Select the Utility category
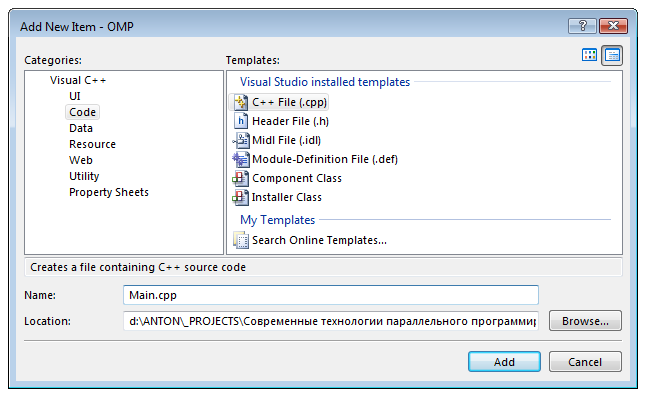The height and width of the screenshot is (397, 646). tap(84, 176)
